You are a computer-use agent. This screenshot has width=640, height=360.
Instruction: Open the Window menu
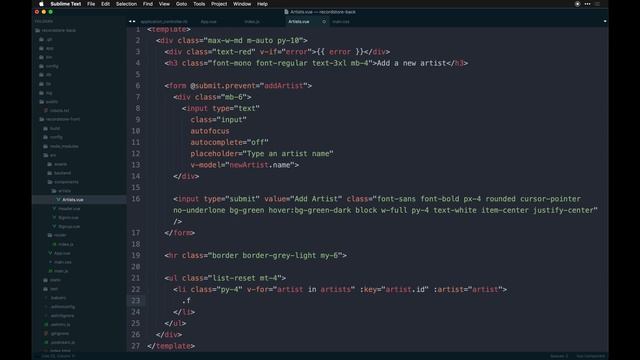pyautogui.click(x=242, y=4)
